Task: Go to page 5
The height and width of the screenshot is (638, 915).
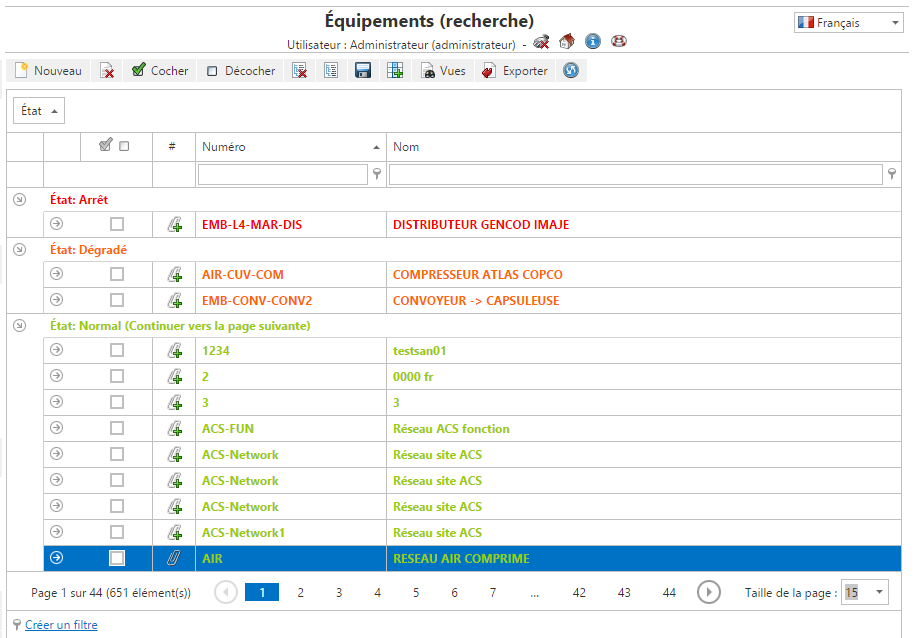Action: pyautogui.click(x=416, y=592)
